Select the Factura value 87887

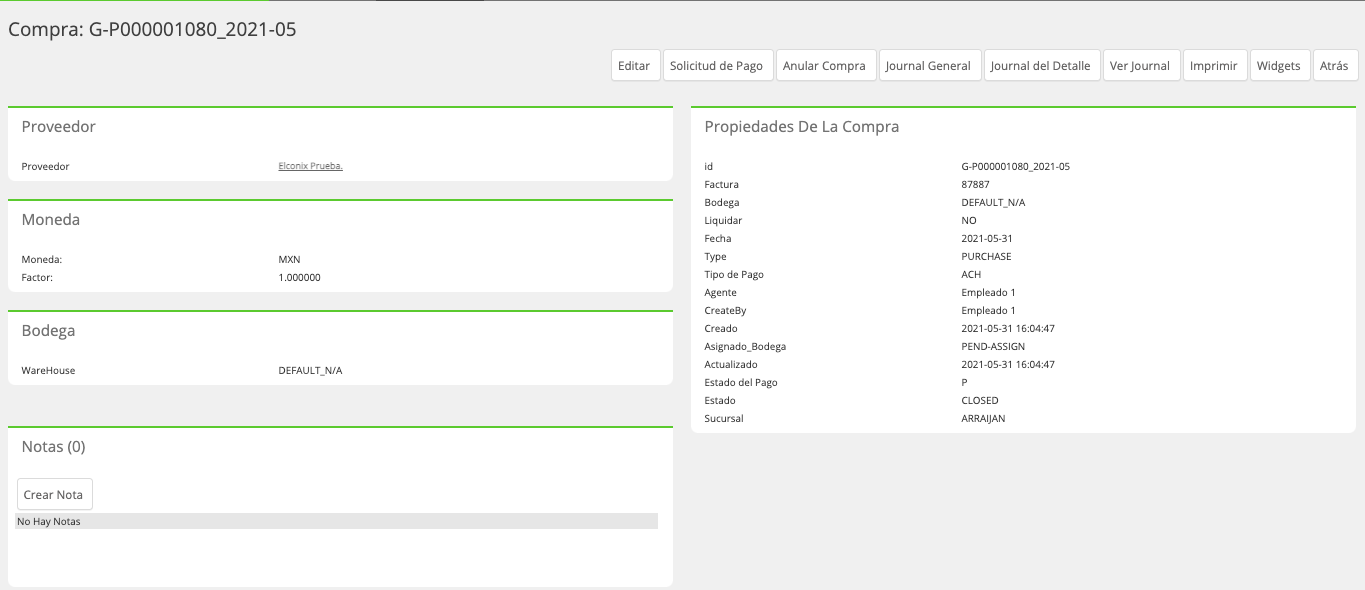(x=975, y=184)
